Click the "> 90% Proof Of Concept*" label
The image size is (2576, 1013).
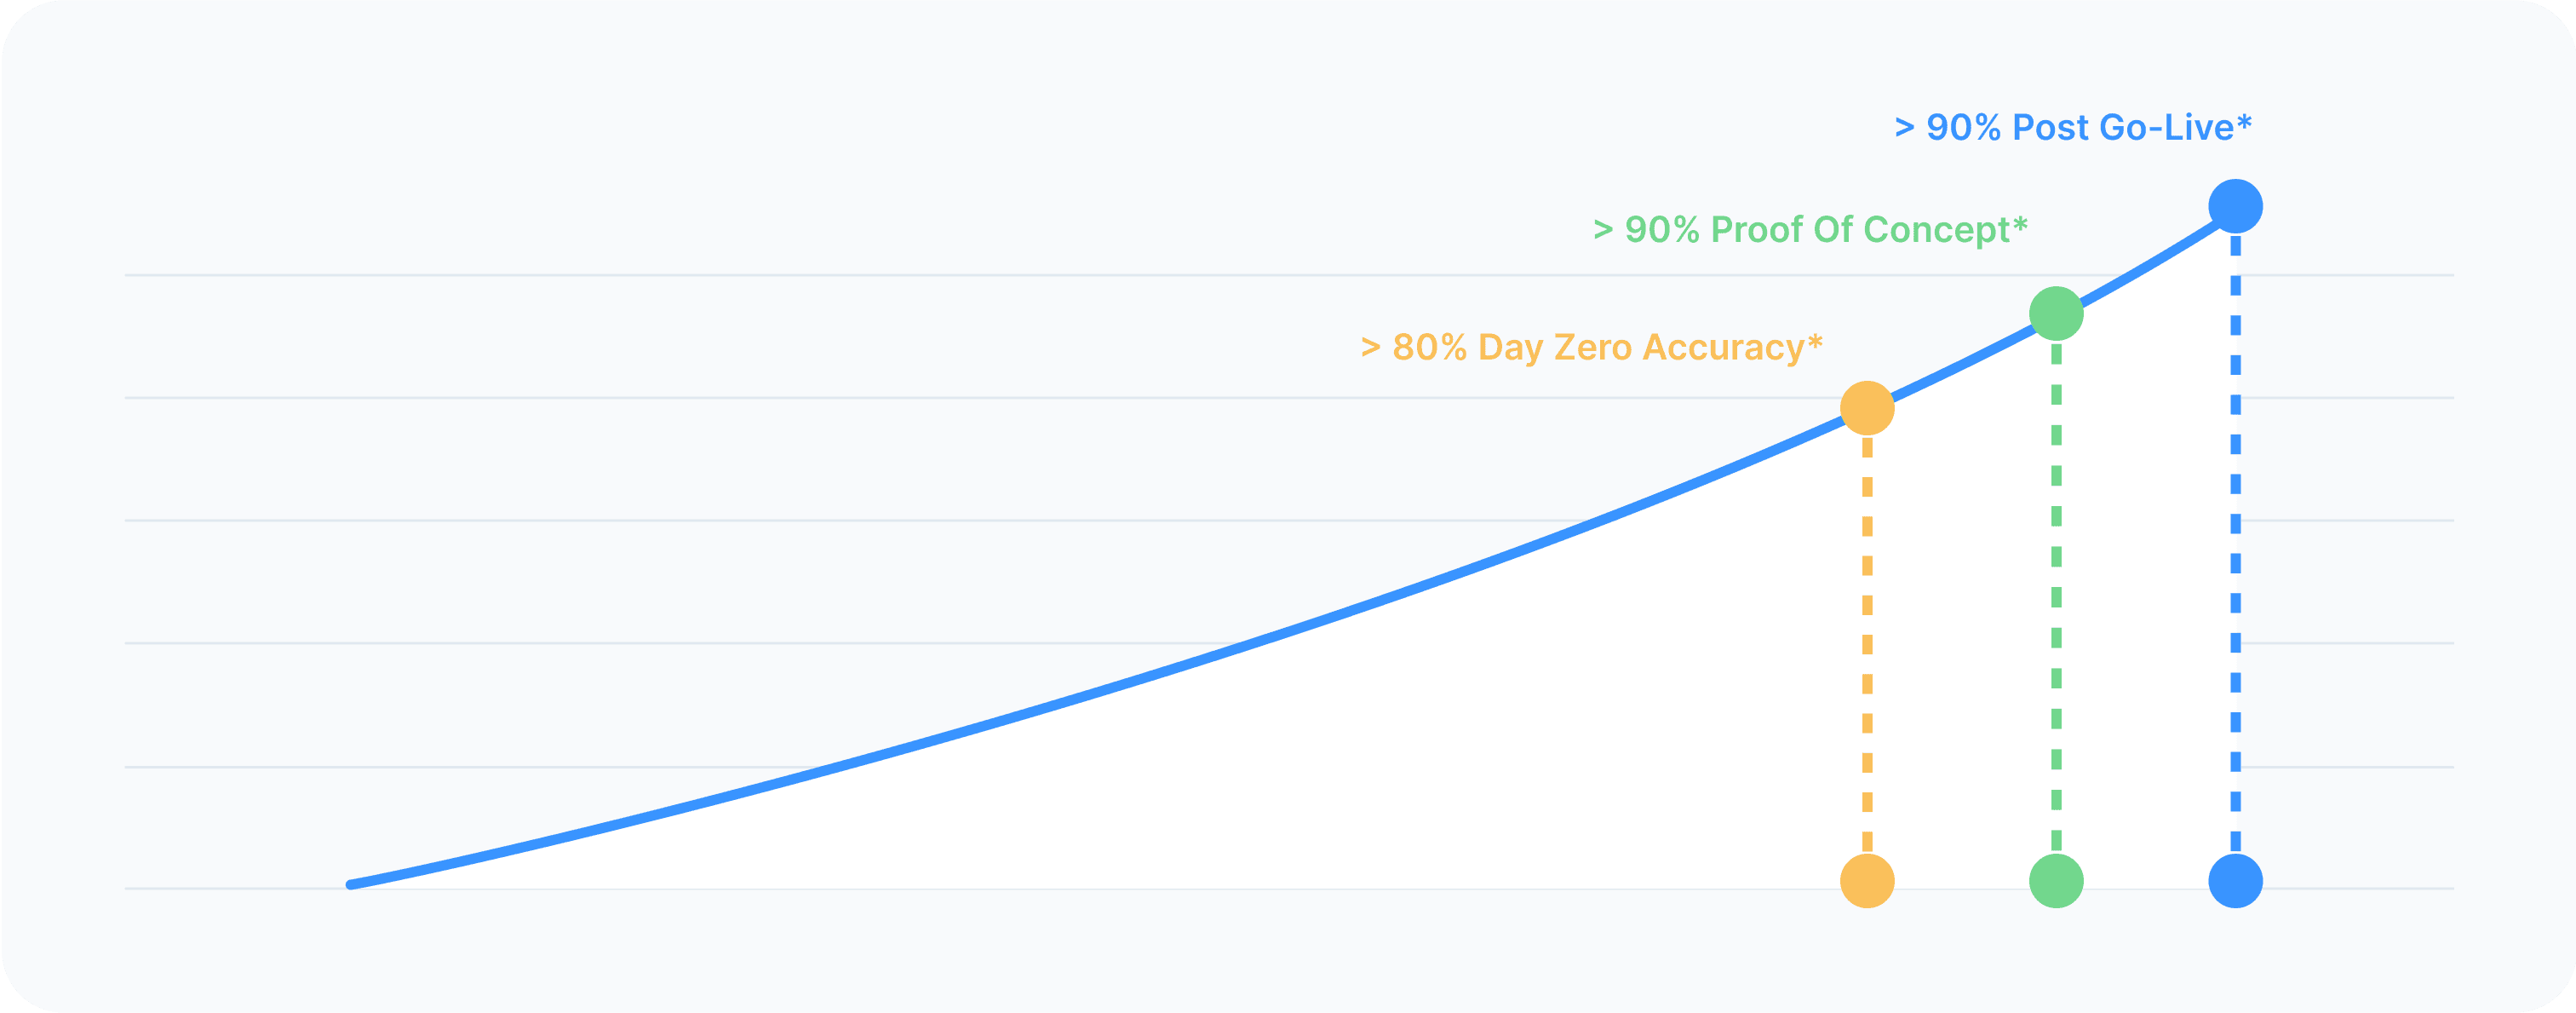coord(1810,230)
